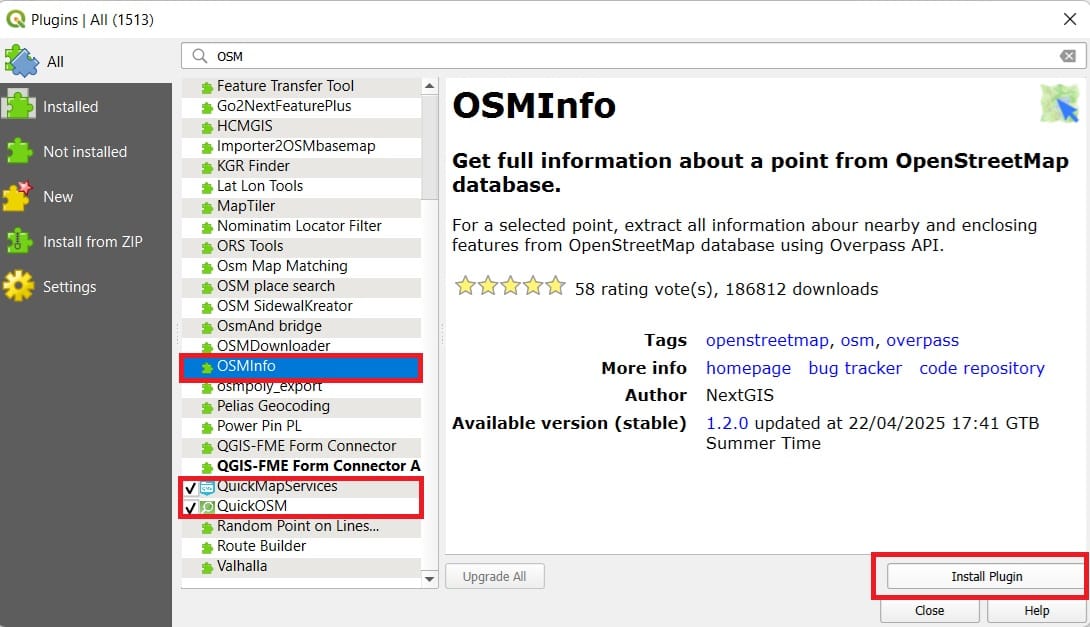
Task: Select Power Pin PL plugin row
Action: [x=301, y=426]
